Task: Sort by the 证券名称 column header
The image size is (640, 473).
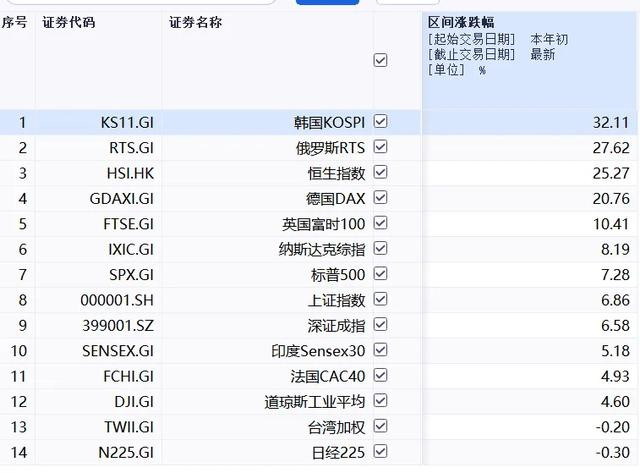Action: [196, 22]
